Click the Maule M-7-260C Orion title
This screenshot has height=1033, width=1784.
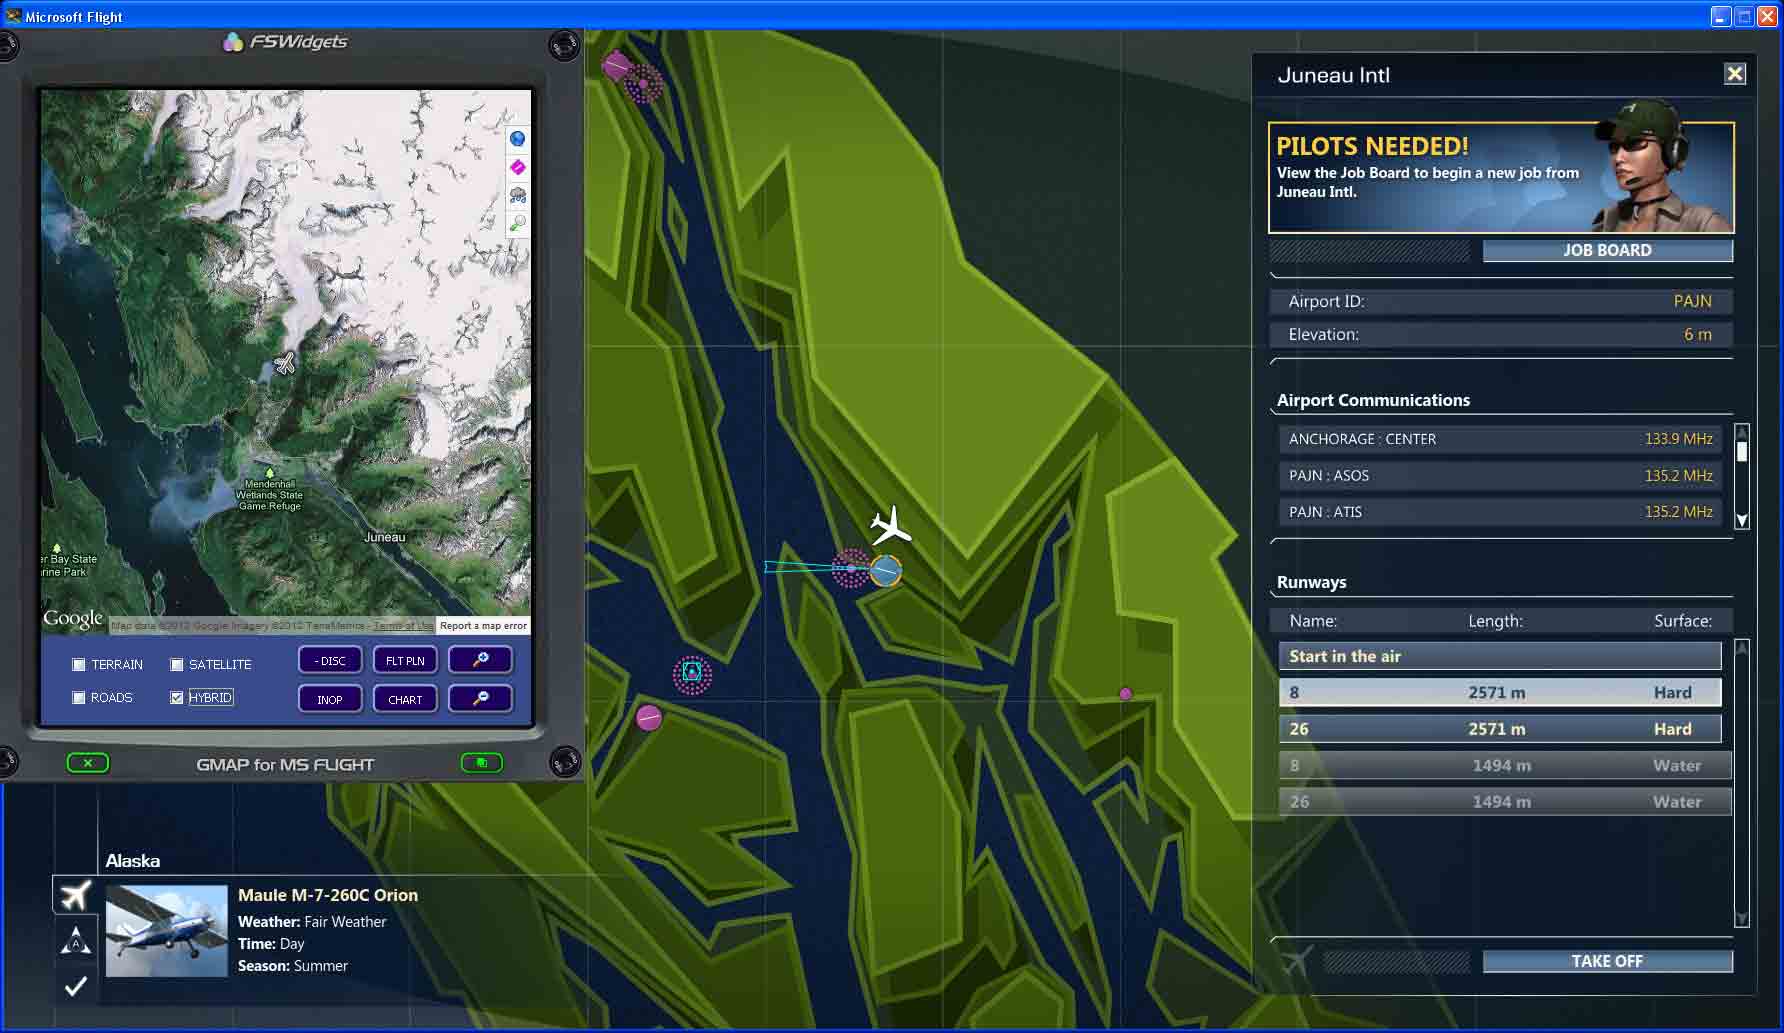[328, 895]
